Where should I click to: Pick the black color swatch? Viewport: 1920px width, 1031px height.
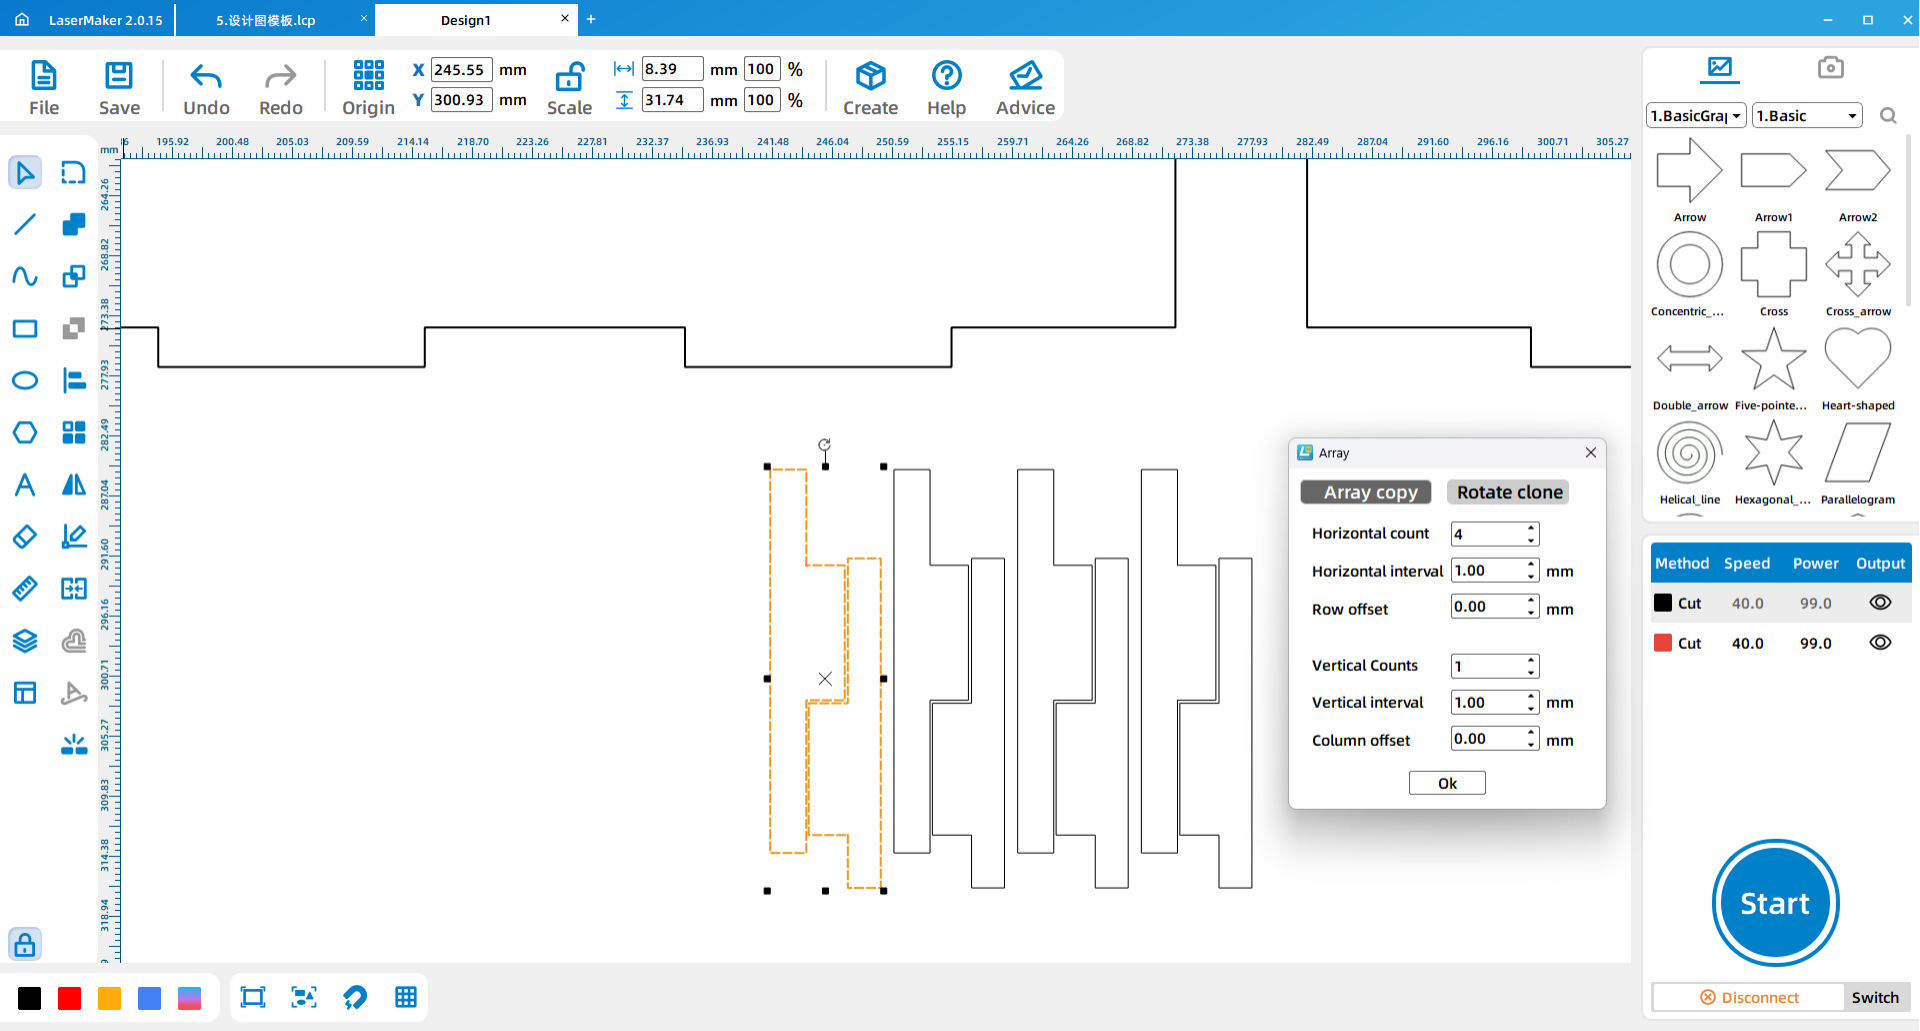click(30, 998)
